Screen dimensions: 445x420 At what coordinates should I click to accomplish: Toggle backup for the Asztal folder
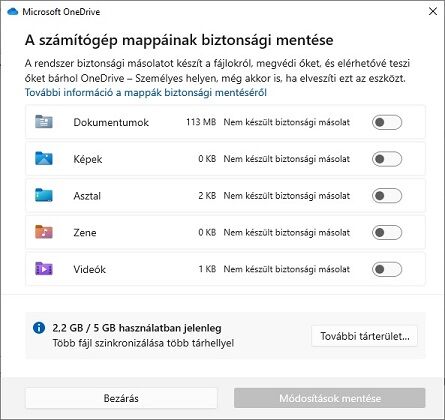point(387,196)
